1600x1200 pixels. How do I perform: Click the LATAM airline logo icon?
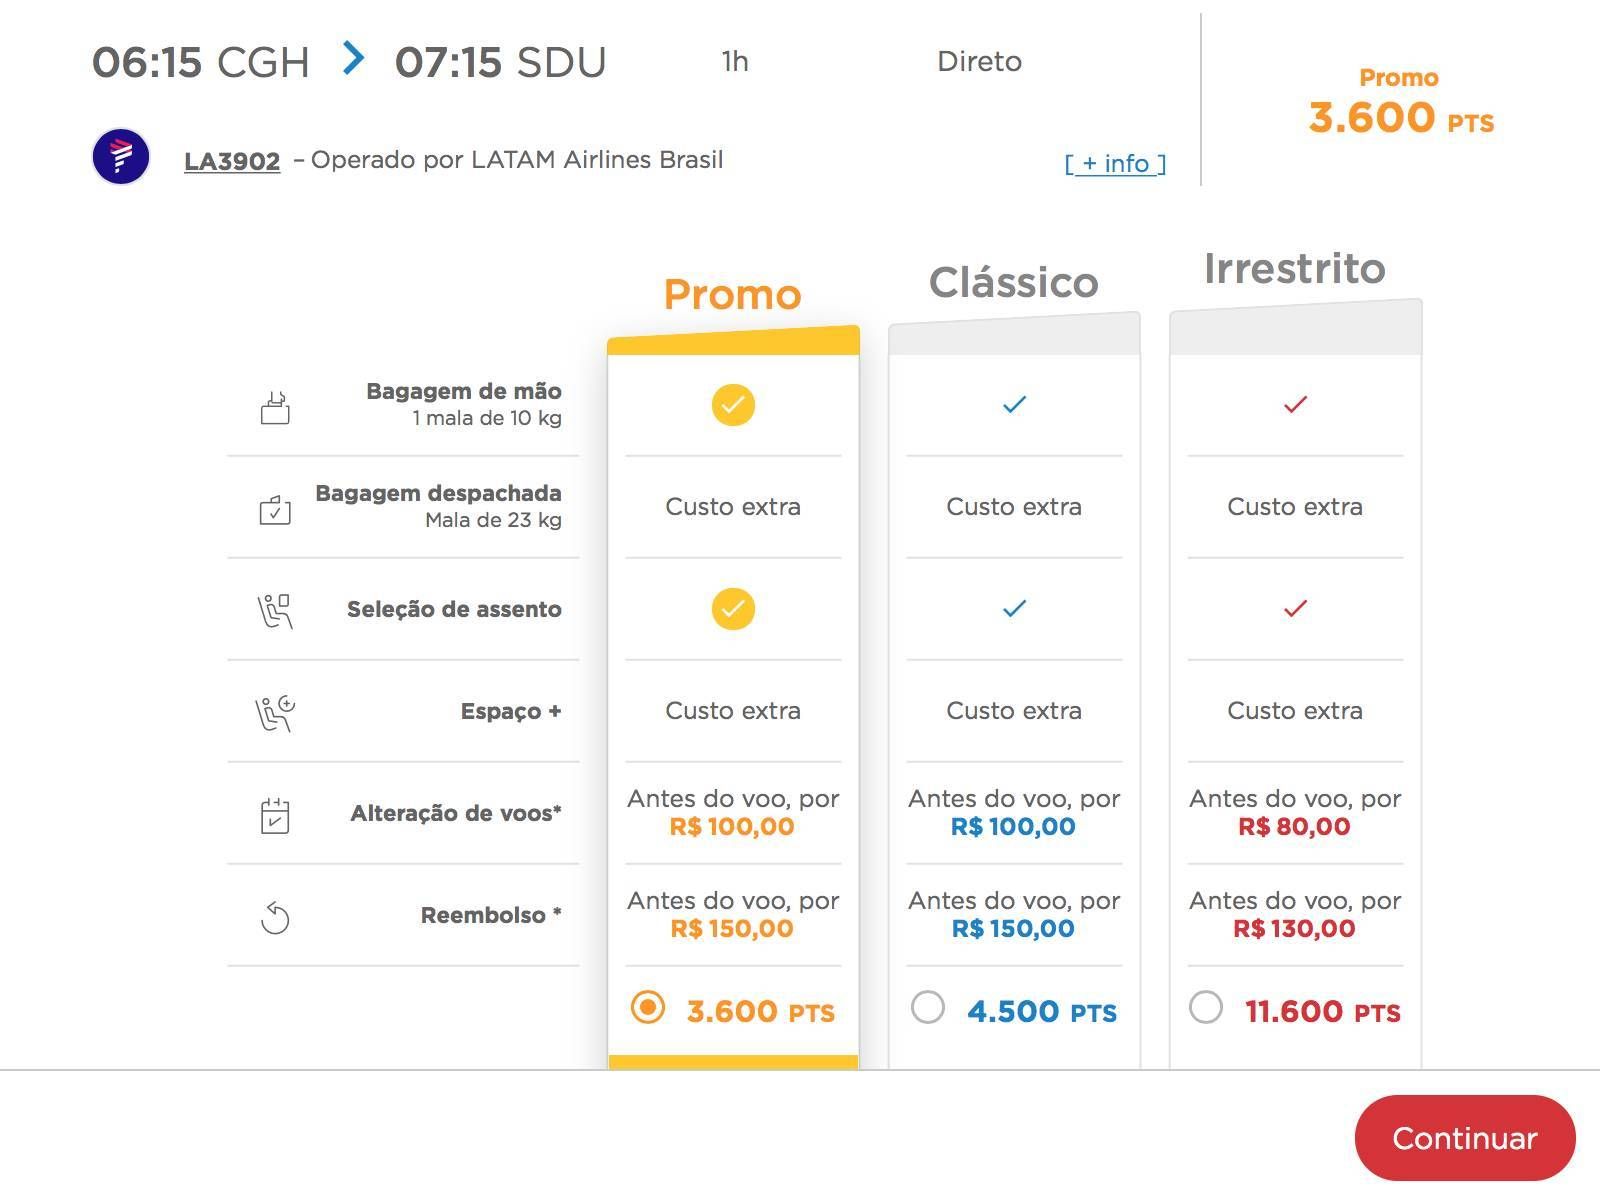(x=121, y=157)
